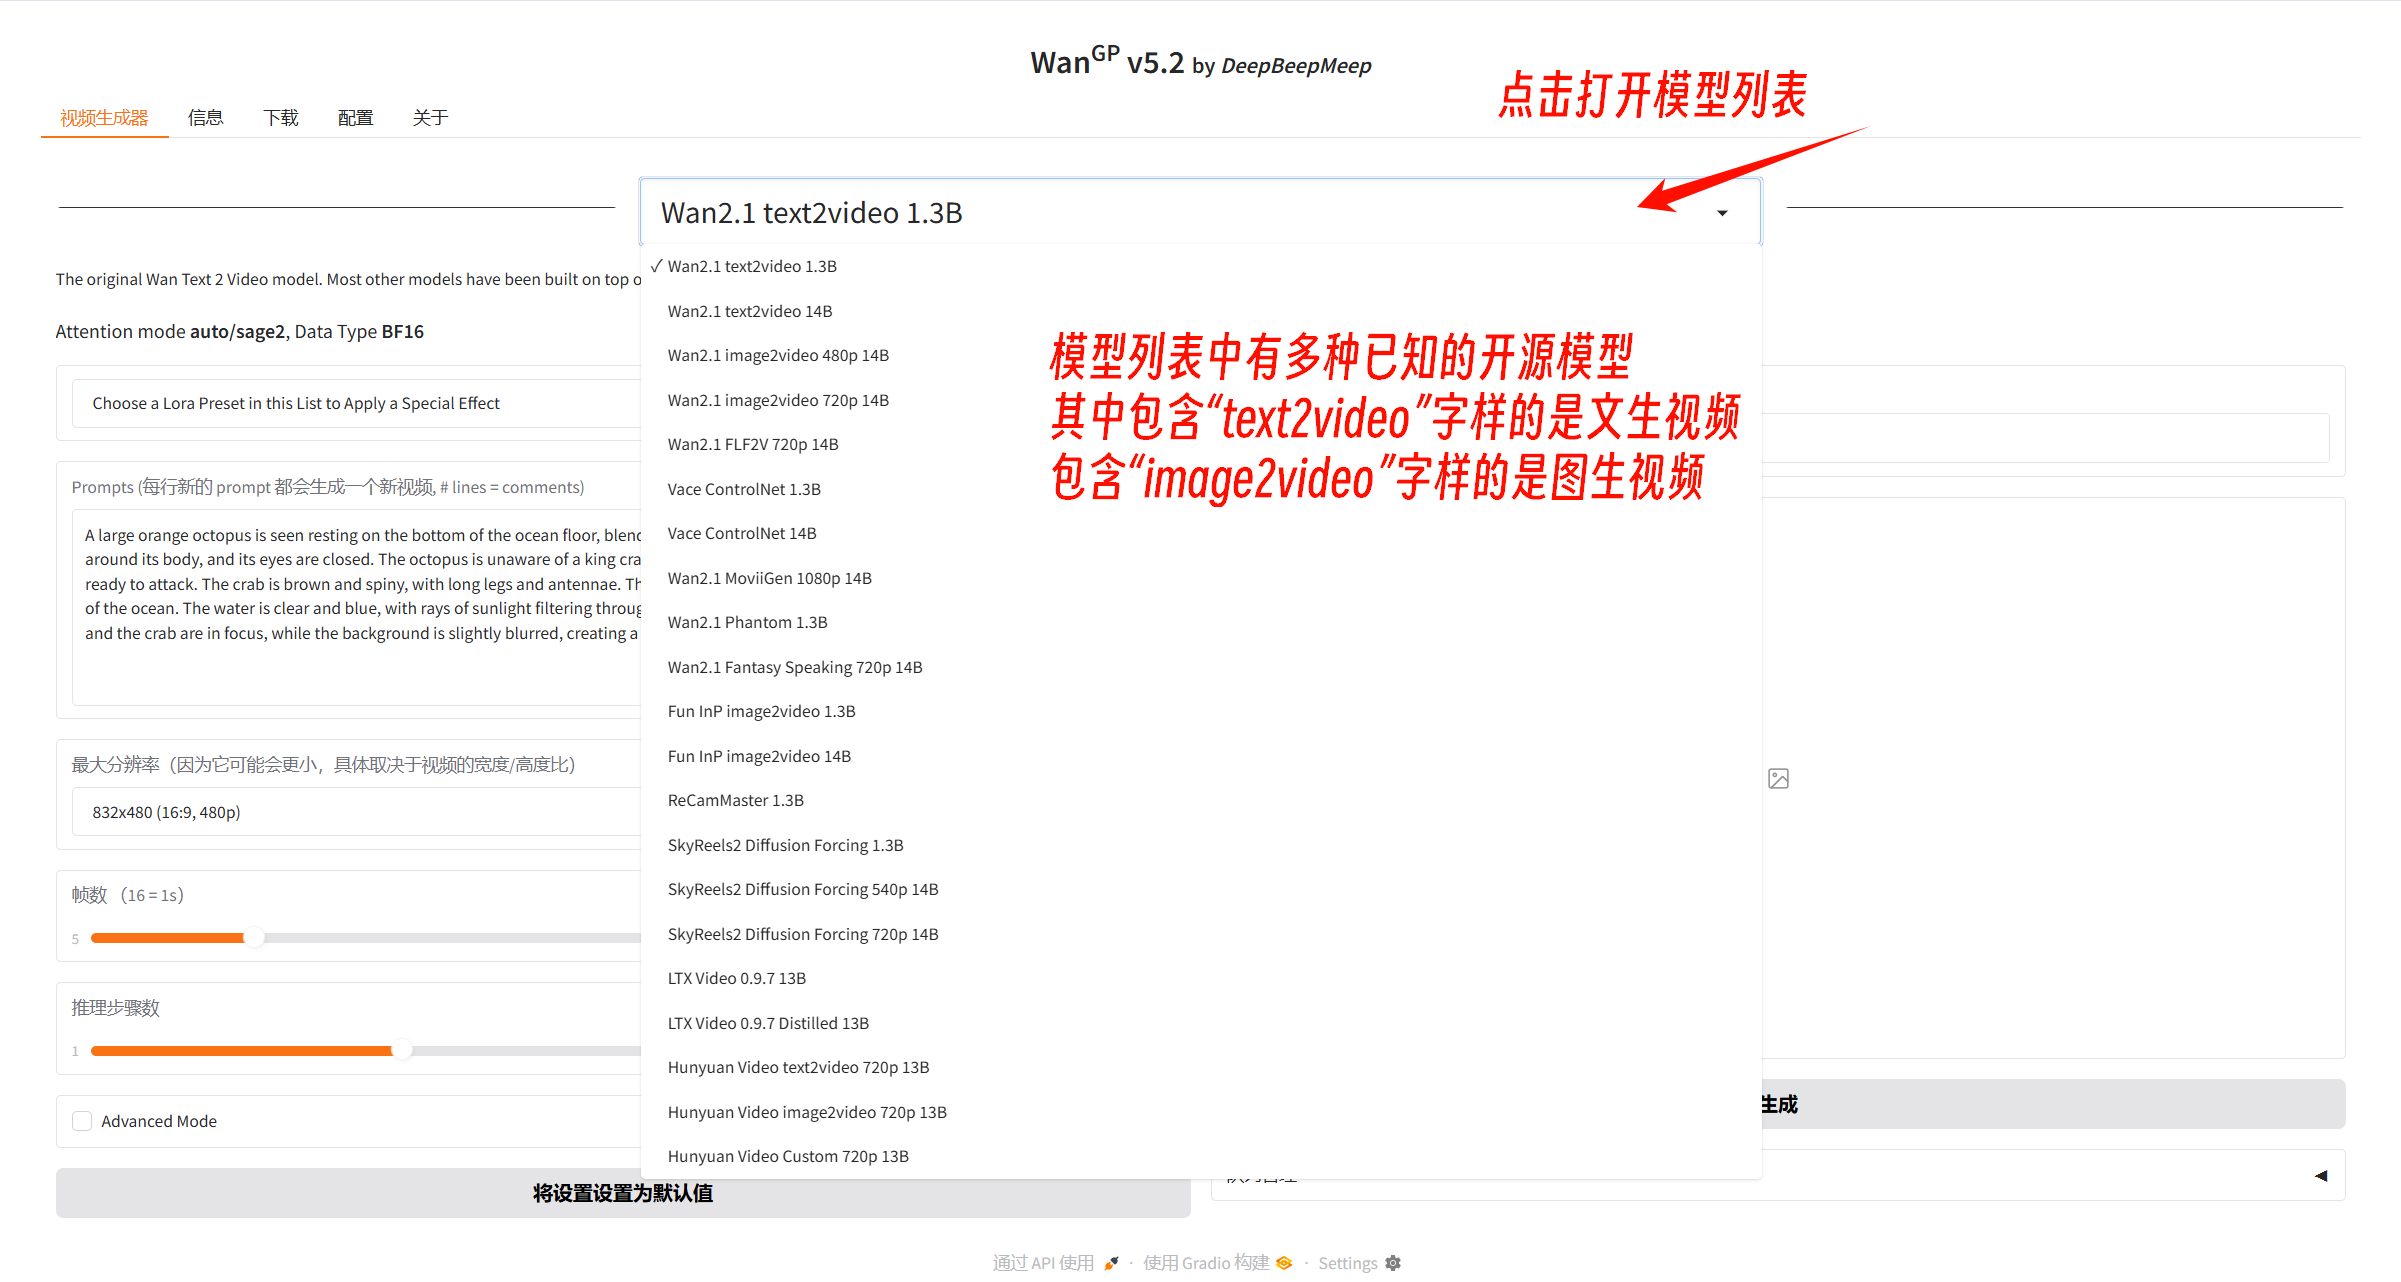The height and width of the screenshot is (1282, 2401).
Task: Choose LTX Video 0.9.7 Distilled 13B
Action: point(1200,1023)
